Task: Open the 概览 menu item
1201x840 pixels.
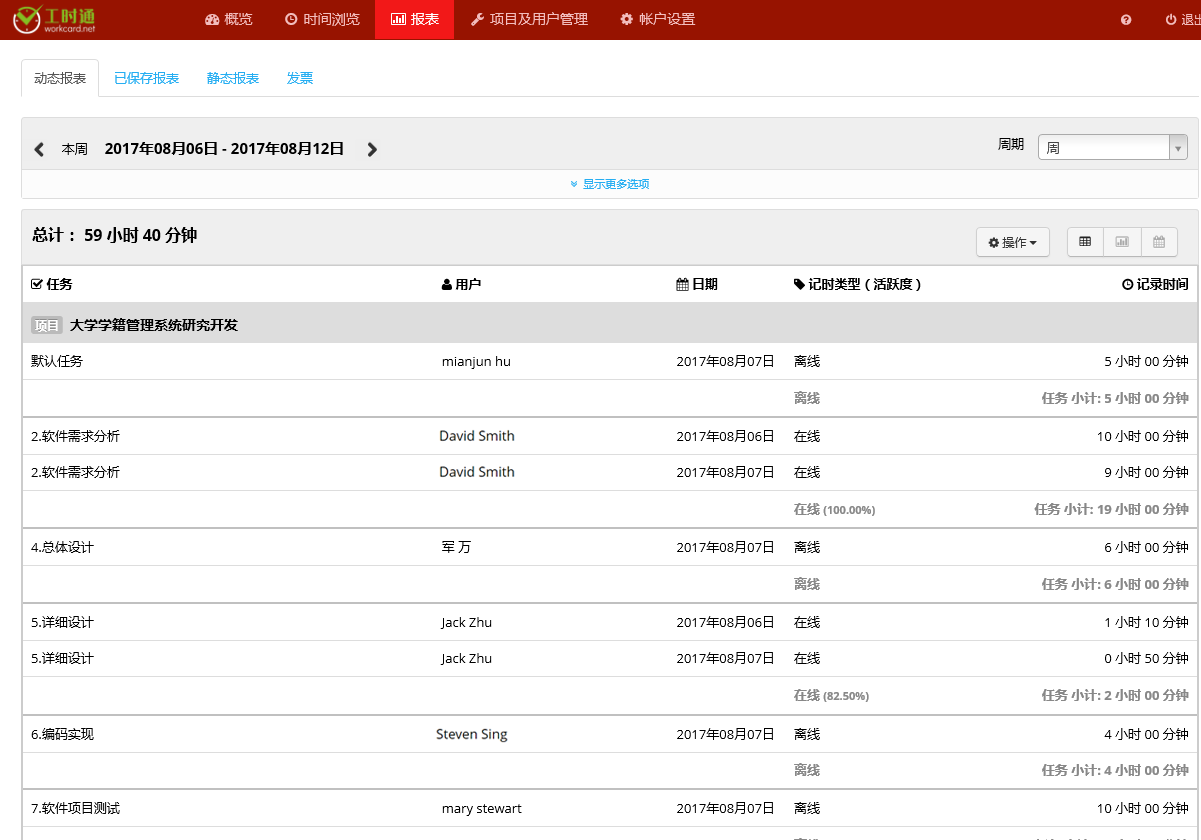Action: [x=228, y=20]
